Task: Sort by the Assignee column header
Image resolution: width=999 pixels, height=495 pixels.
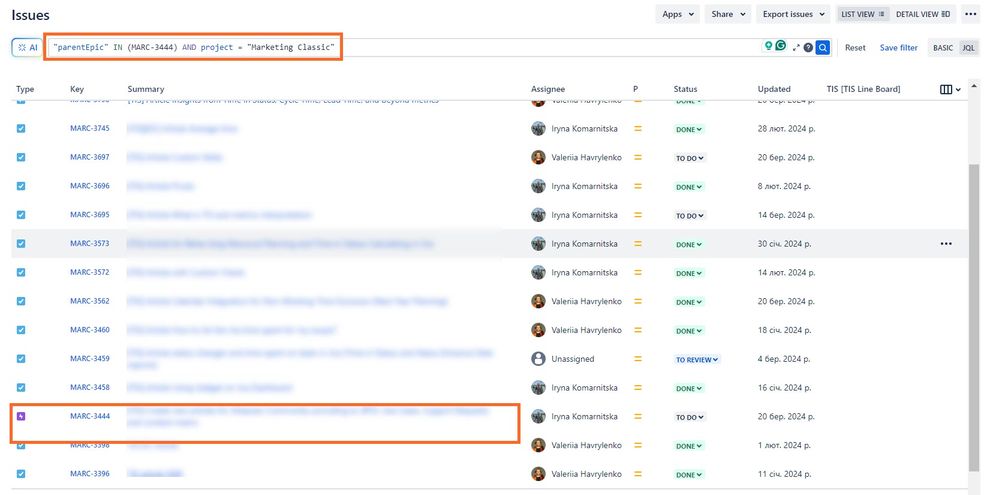Action: [548, 89]
